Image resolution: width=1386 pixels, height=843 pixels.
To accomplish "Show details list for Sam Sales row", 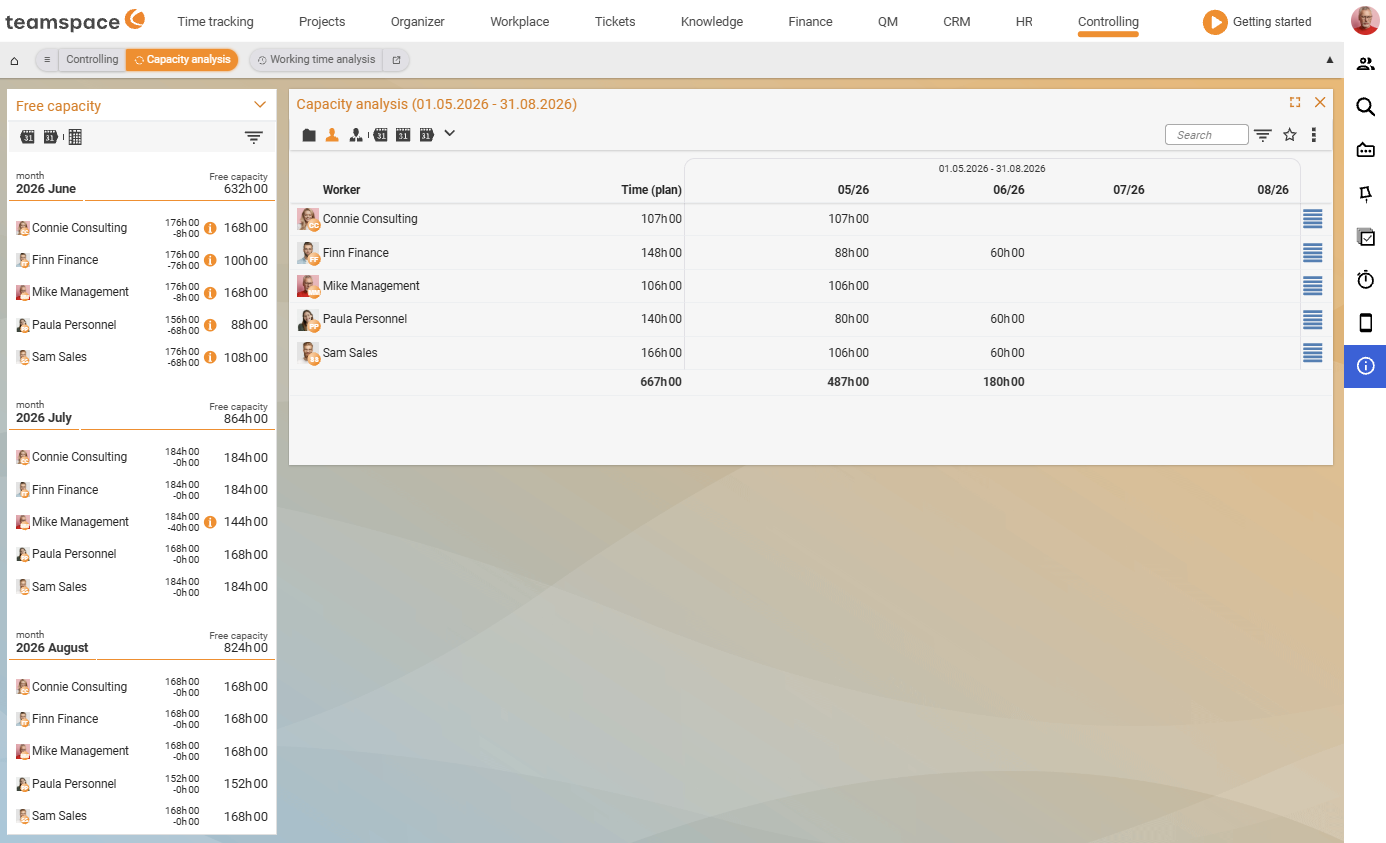I will pos(1313,353).
